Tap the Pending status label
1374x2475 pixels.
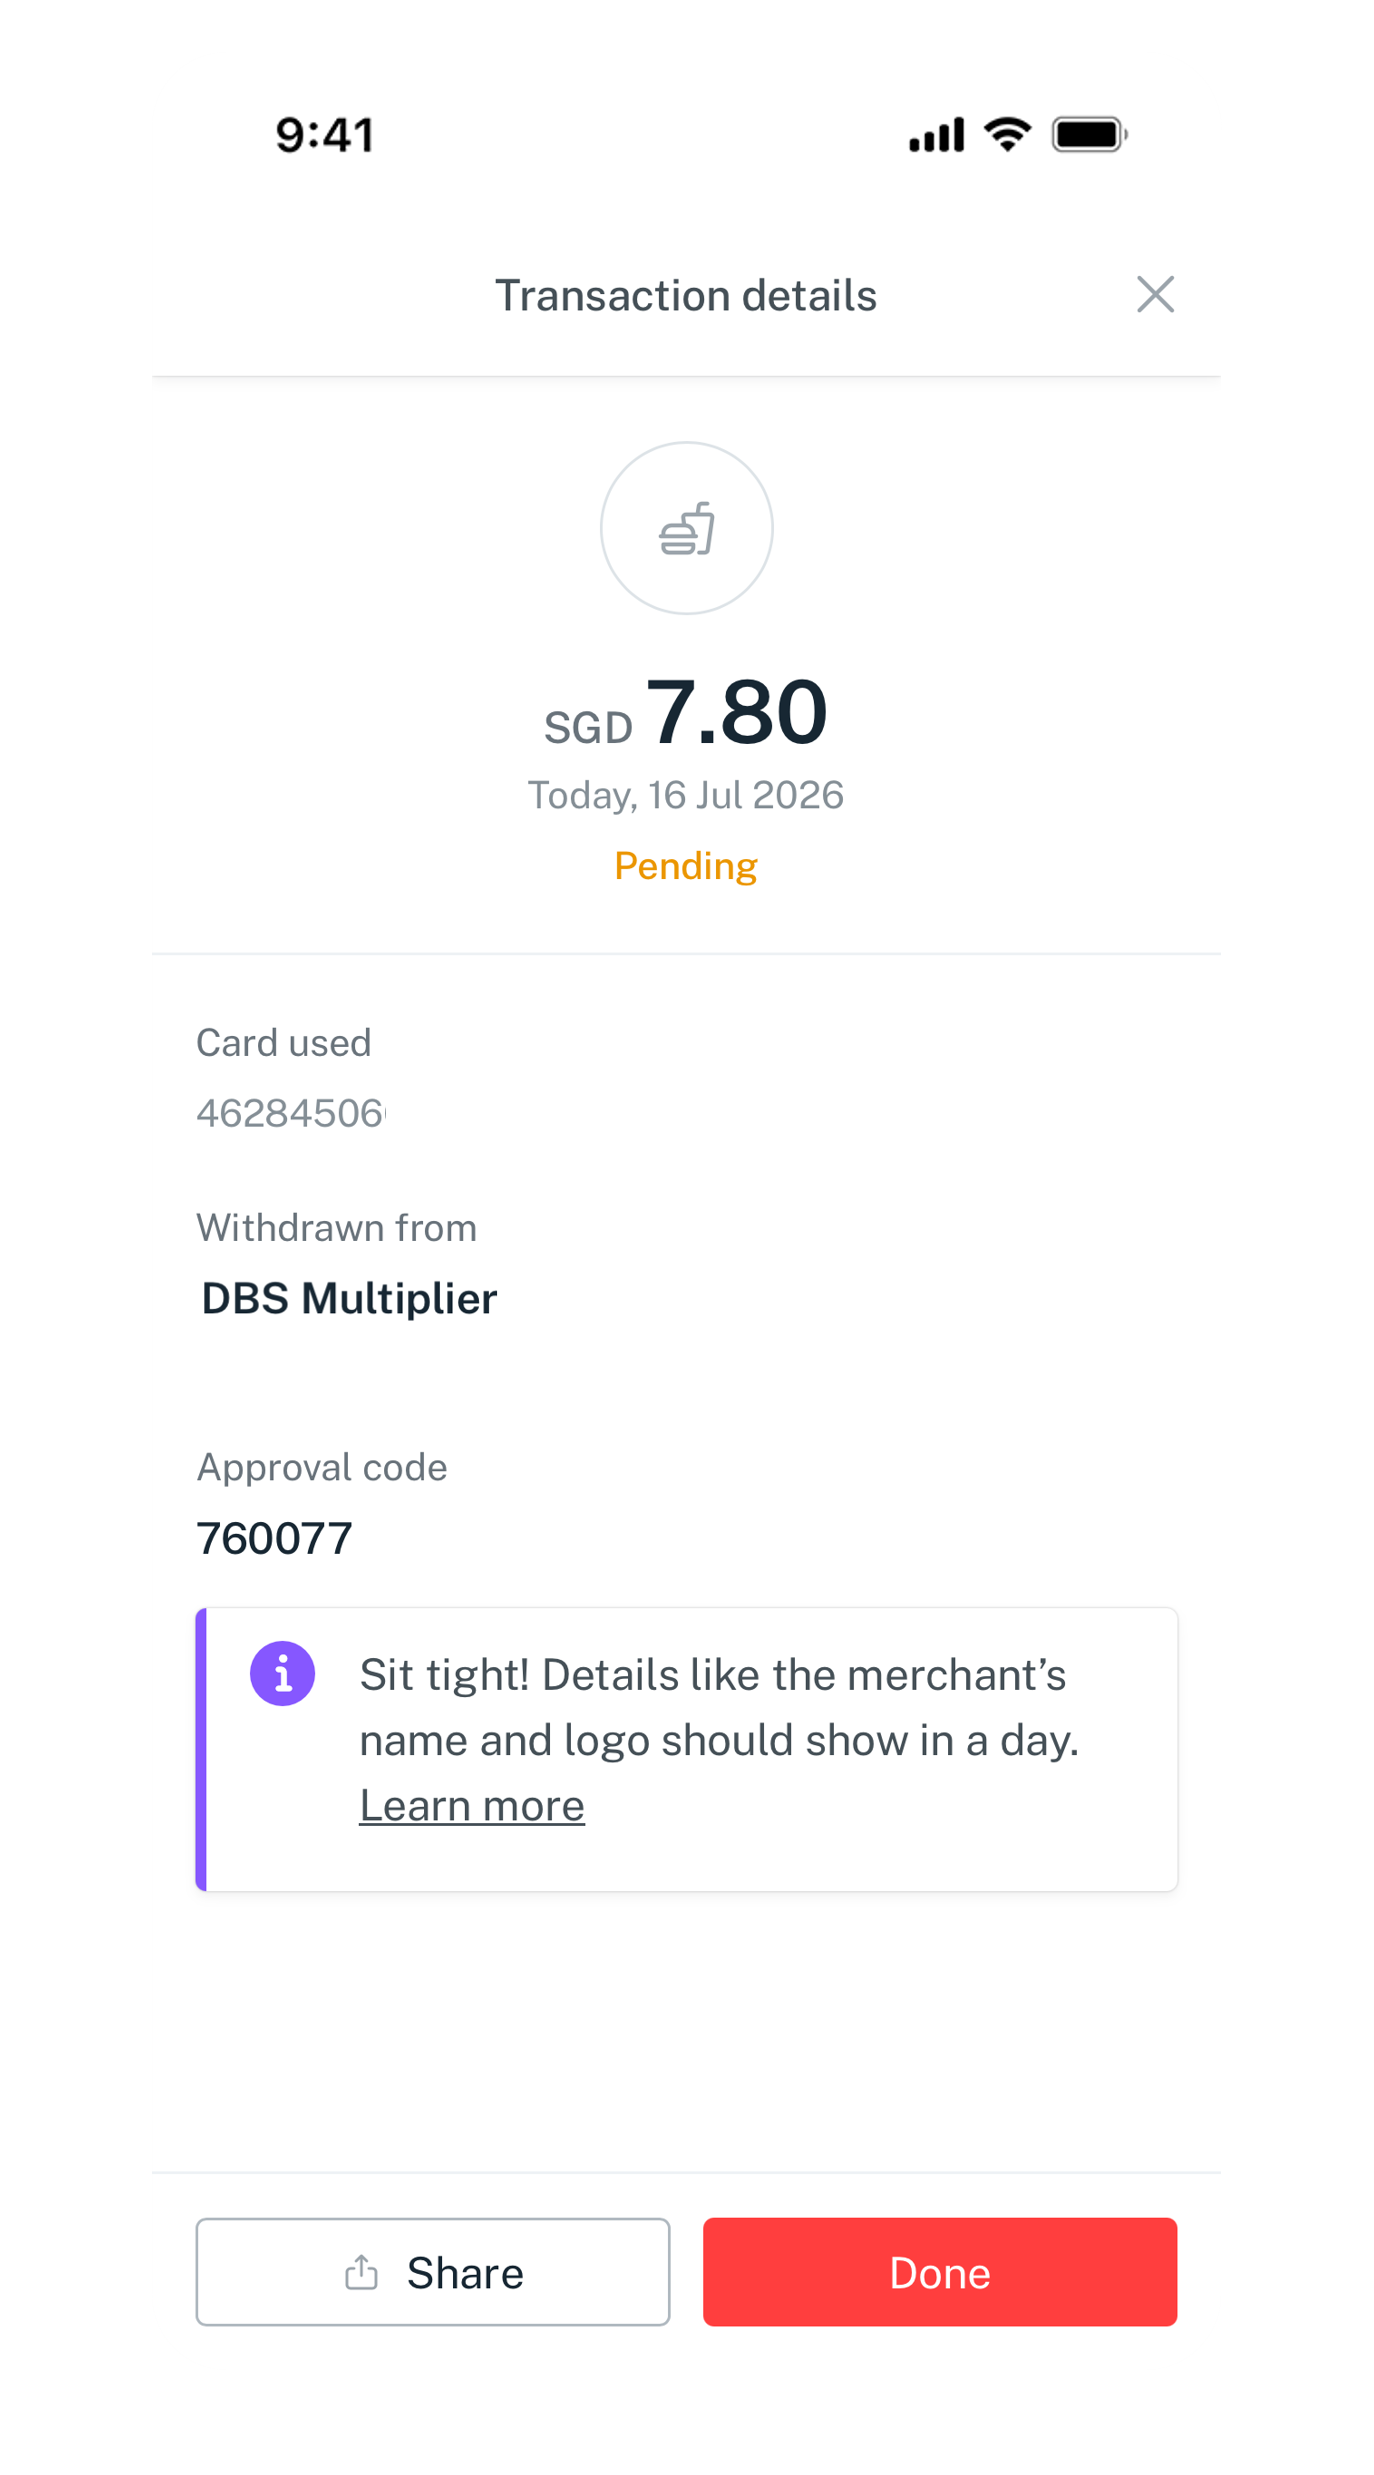pos(686,866)
